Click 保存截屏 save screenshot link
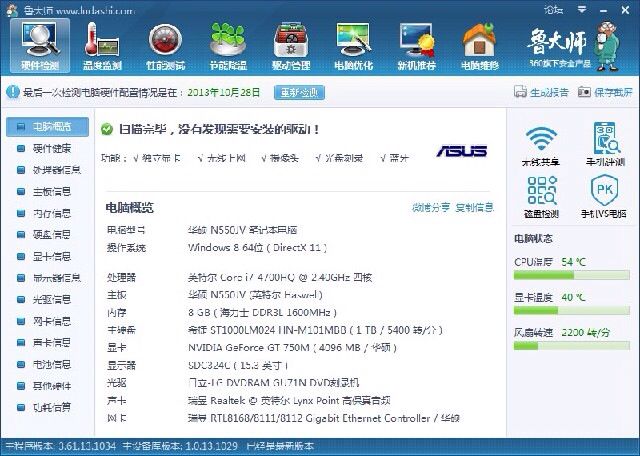The width and height of the screenshot is (640, 456). [613, 92]
